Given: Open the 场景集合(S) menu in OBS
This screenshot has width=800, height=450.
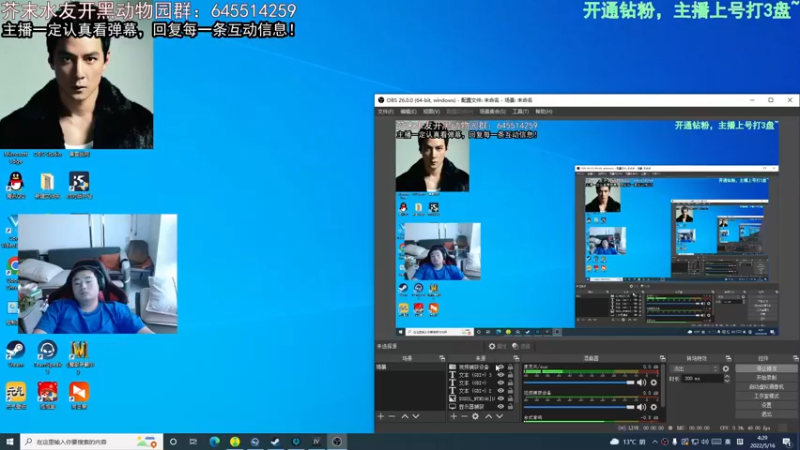Looking at the screenshot, I should (x=492, y=112).
